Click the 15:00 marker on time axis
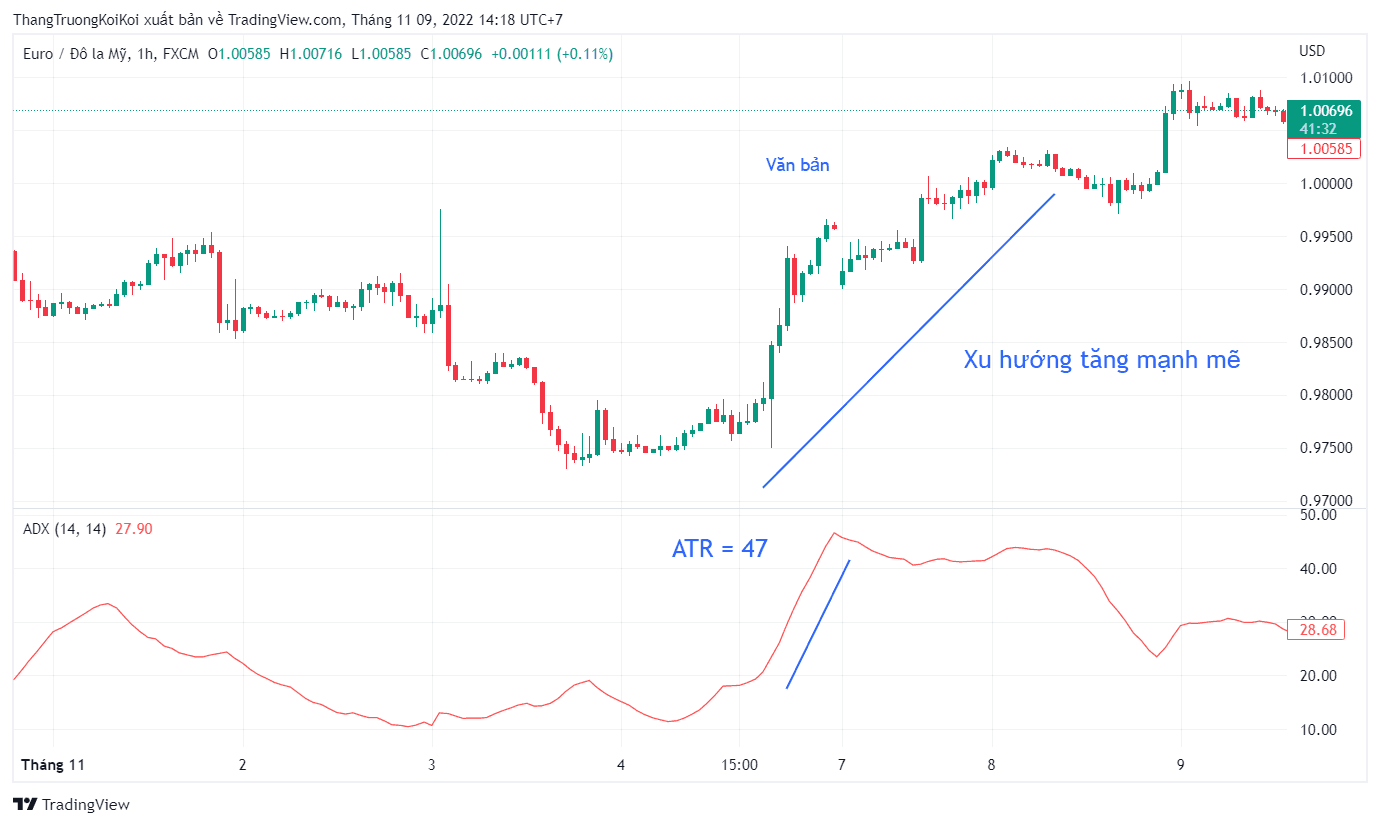1380x826 pixels. 739,765
